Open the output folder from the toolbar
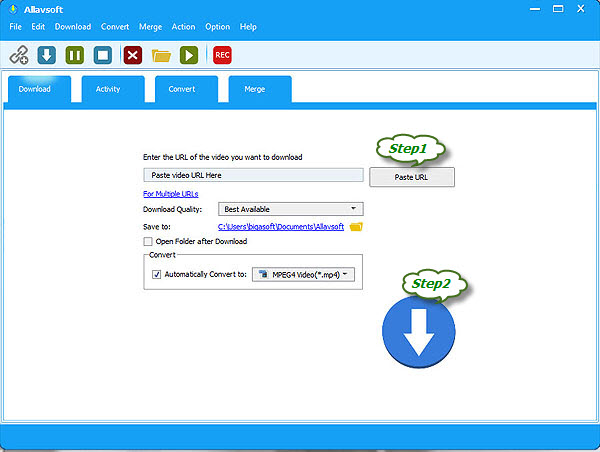Screen dimensions: 600x452 (x=161, y=55)
